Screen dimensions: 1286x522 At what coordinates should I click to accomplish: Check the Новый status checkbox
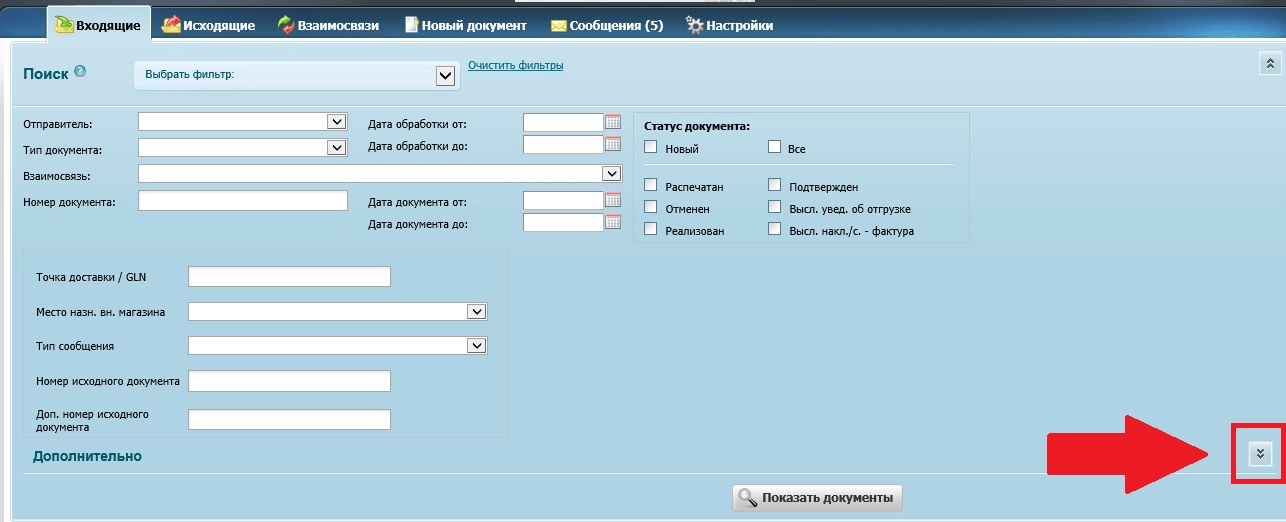[651, 147]
